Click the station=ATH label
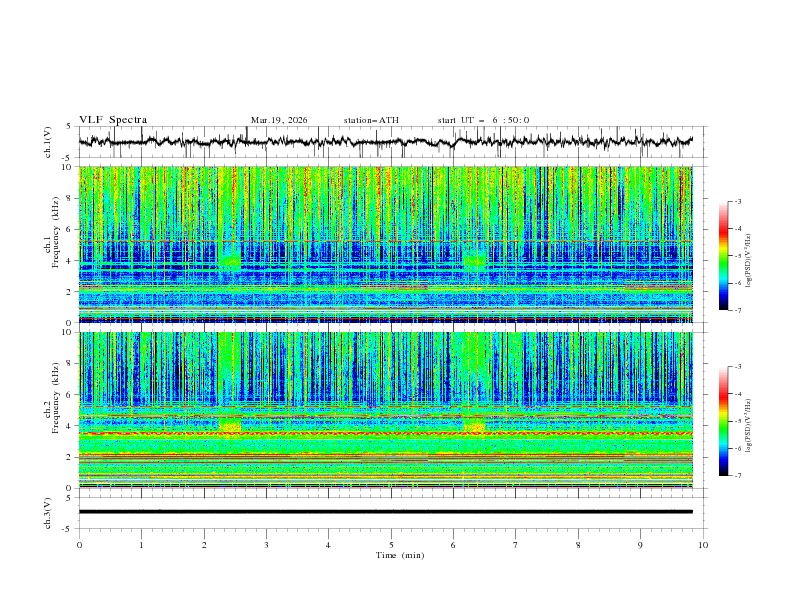The height and width of the screenshot is (612, 792). coord(371,120)
